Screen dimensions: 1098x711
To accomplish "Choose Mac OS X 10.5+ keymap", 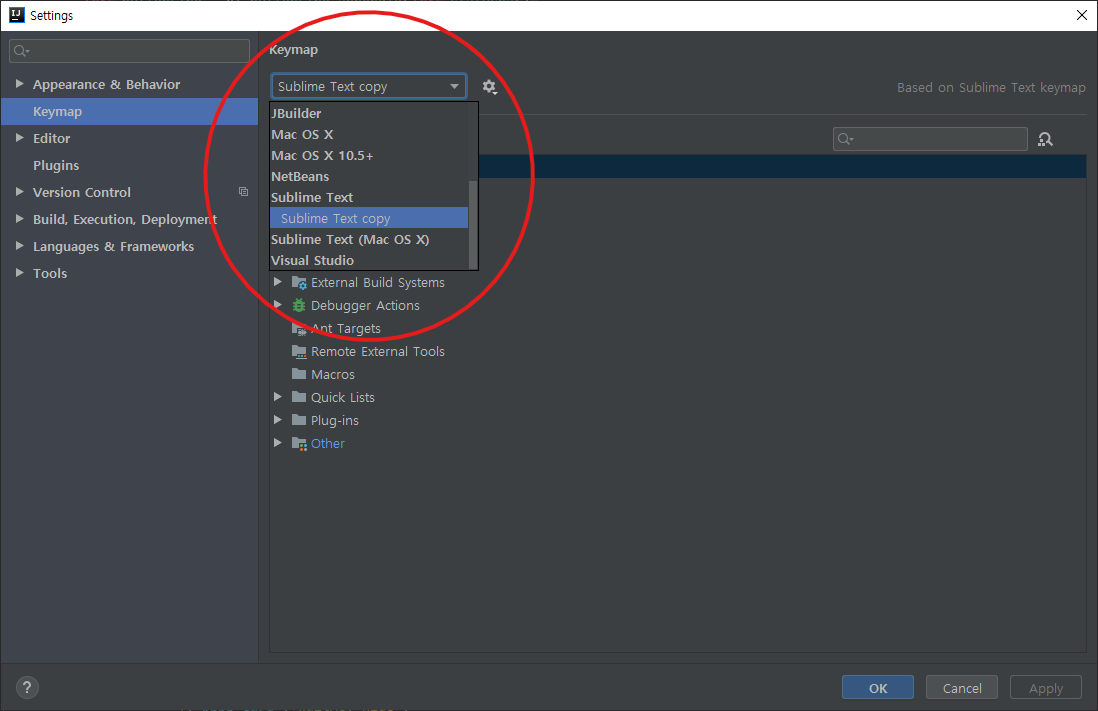I will coord(369,156).
